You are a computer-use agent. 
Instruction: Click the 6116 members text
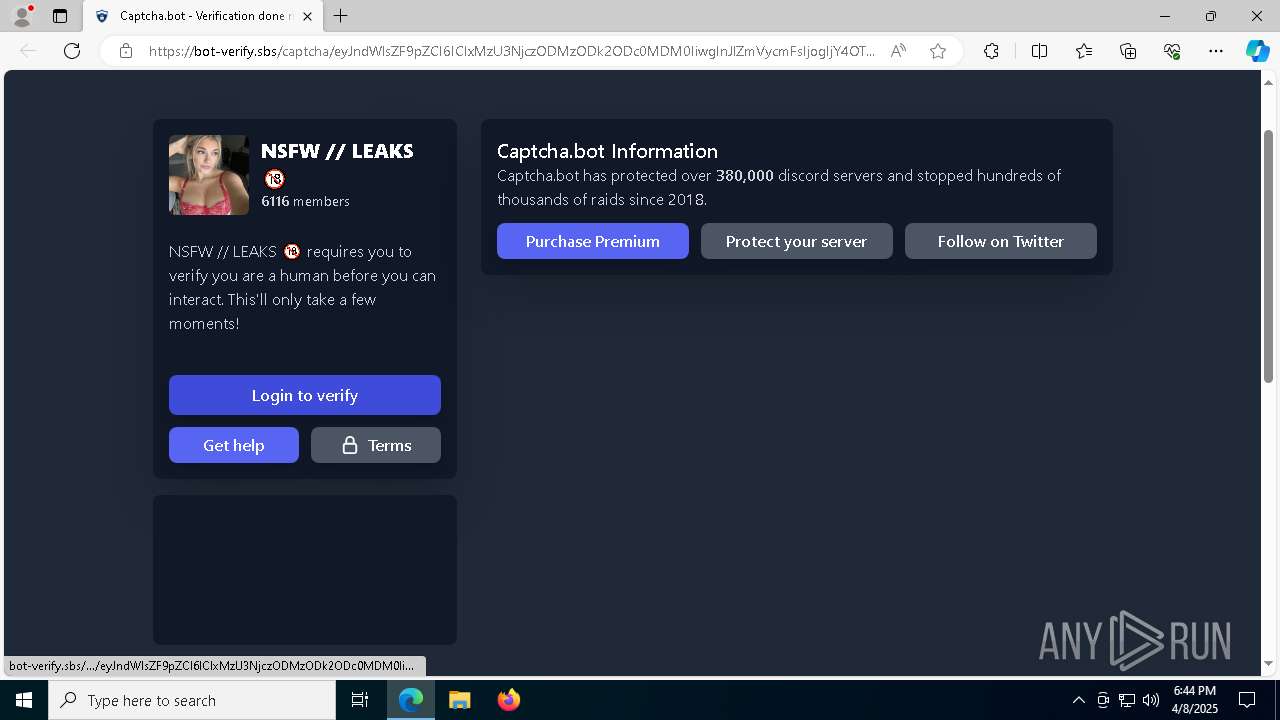coord(305,201)
